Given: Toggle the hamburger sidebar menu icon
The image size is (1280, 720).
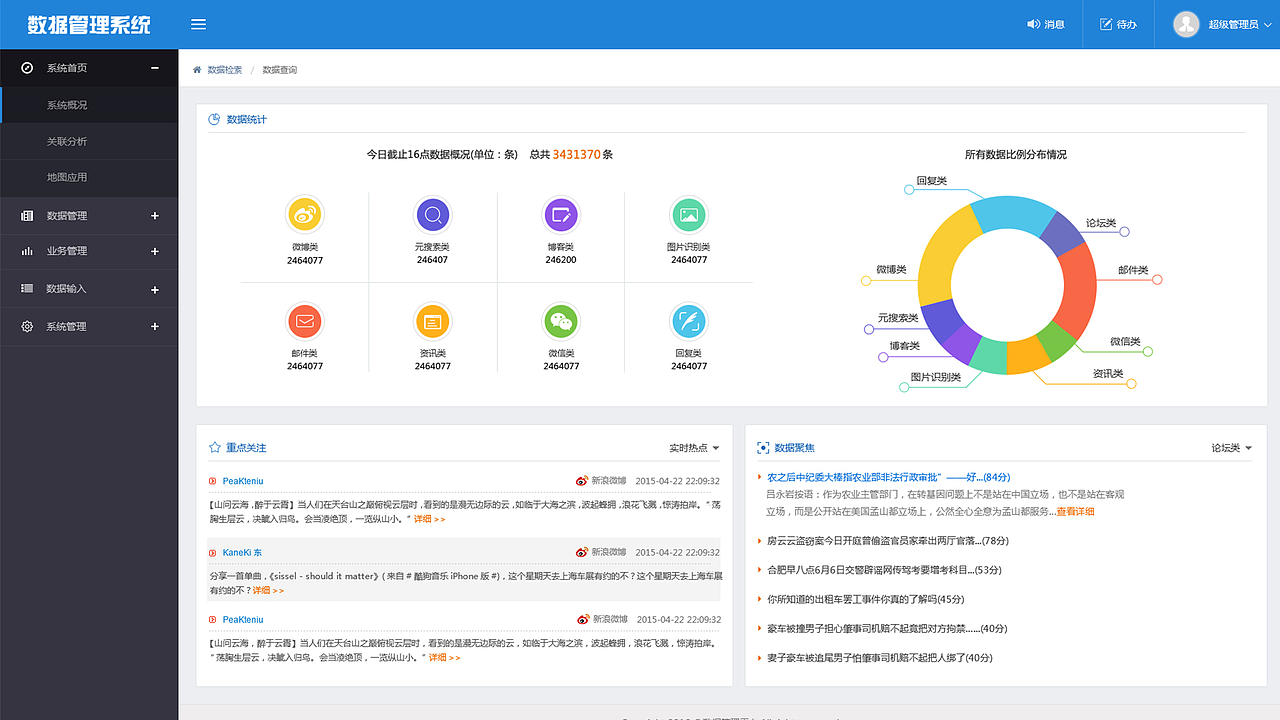Looking at the screenshot, I should tap(198, 24).
